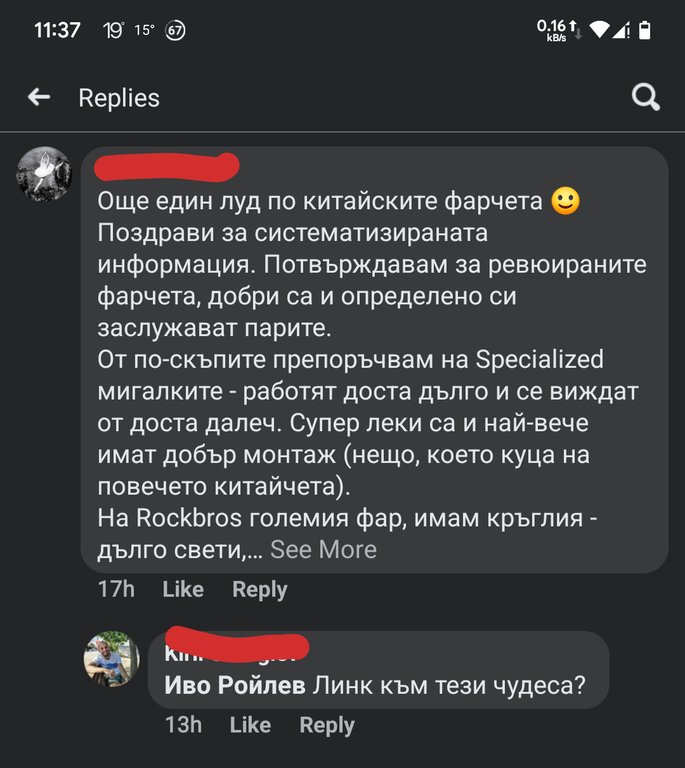Click the 17h timestamp

[x=116, y=589]
